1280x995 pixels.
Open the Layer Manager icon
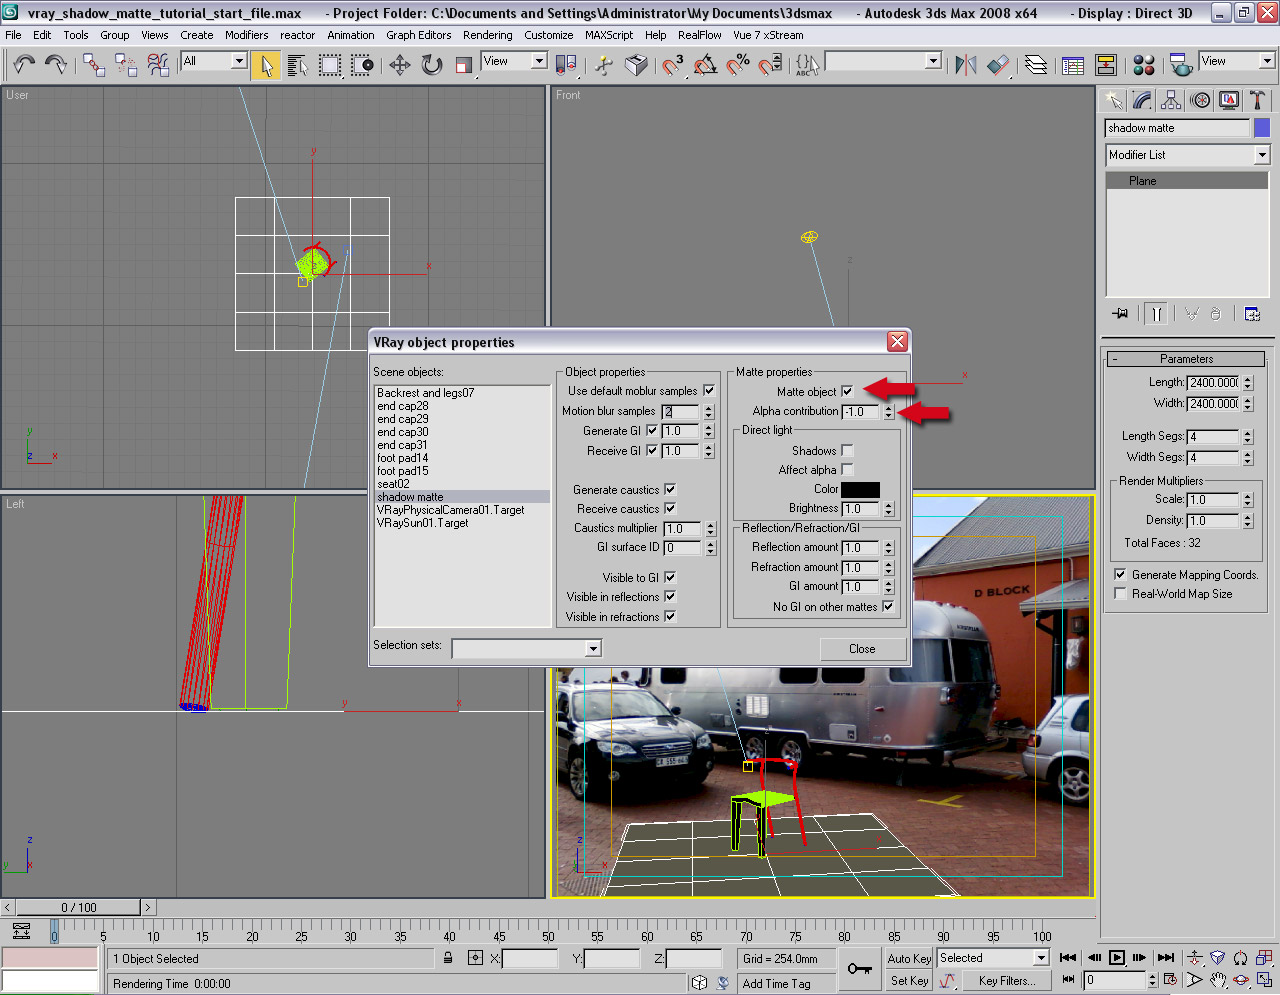click(1036, 66)
